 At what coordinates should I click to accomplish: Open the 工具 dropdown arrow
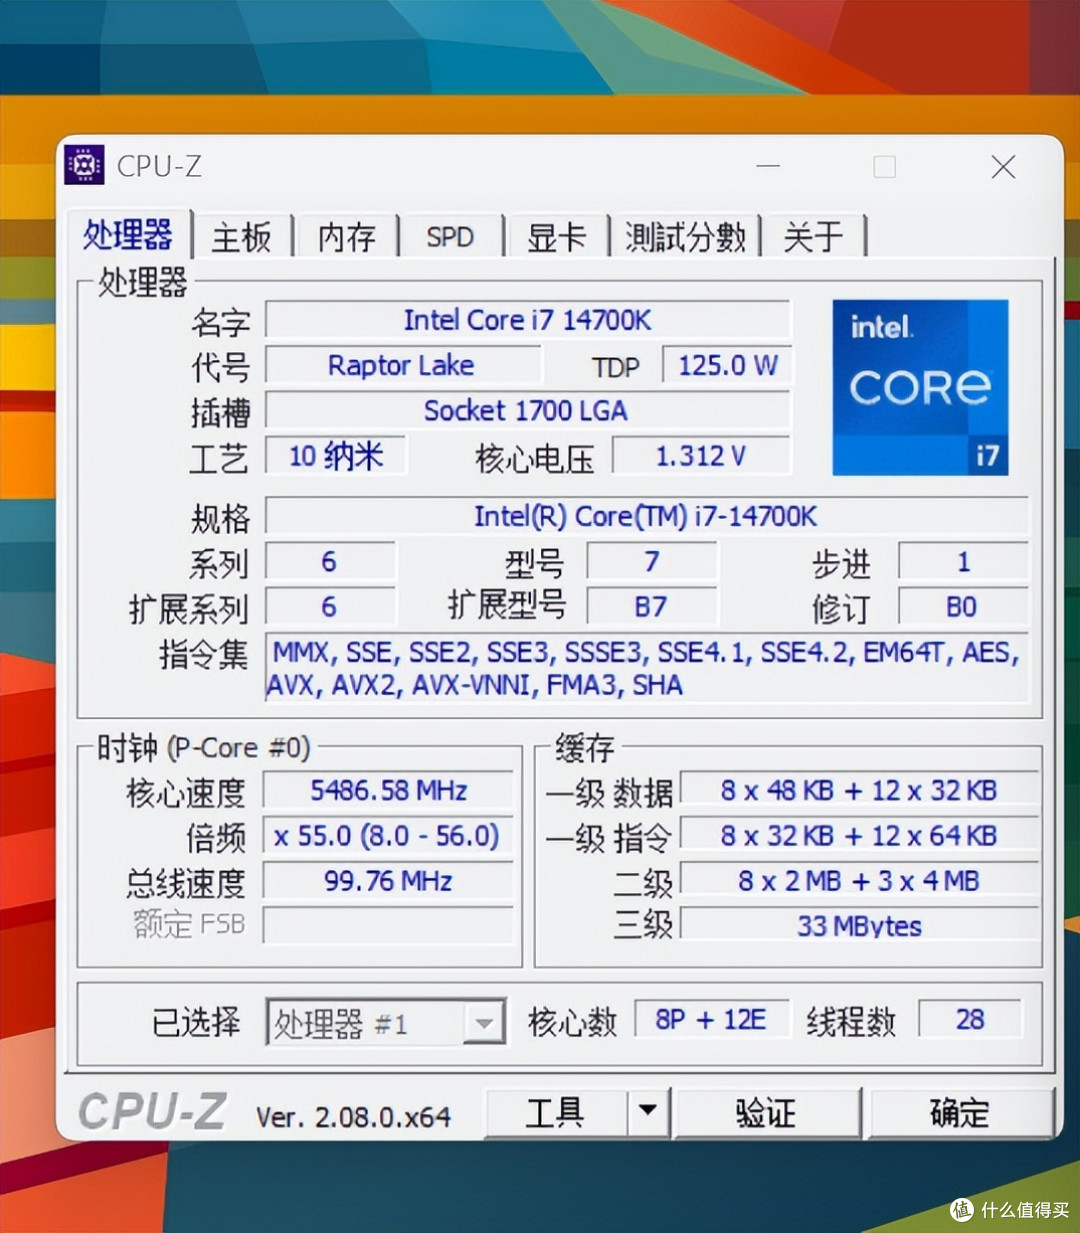[648, 1111]
